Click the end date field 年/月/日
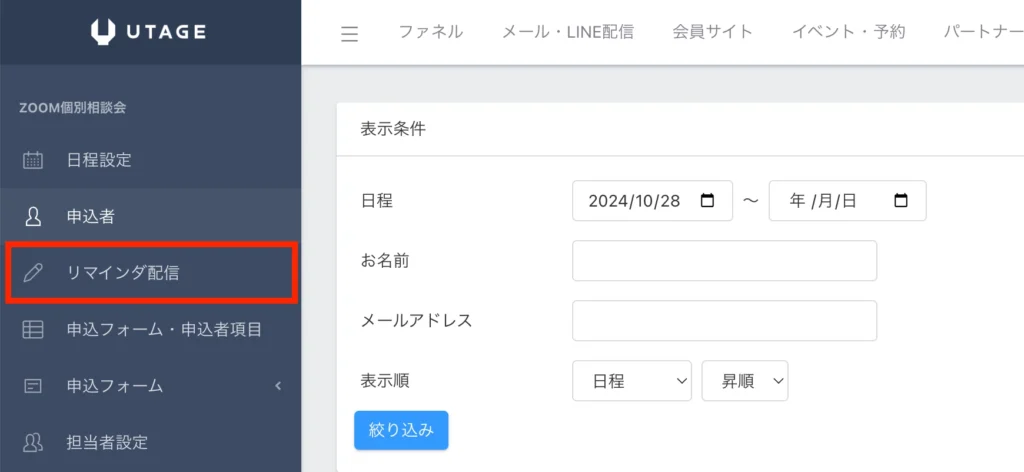Viewport: 1024px width, 472px height. point(848,201)
